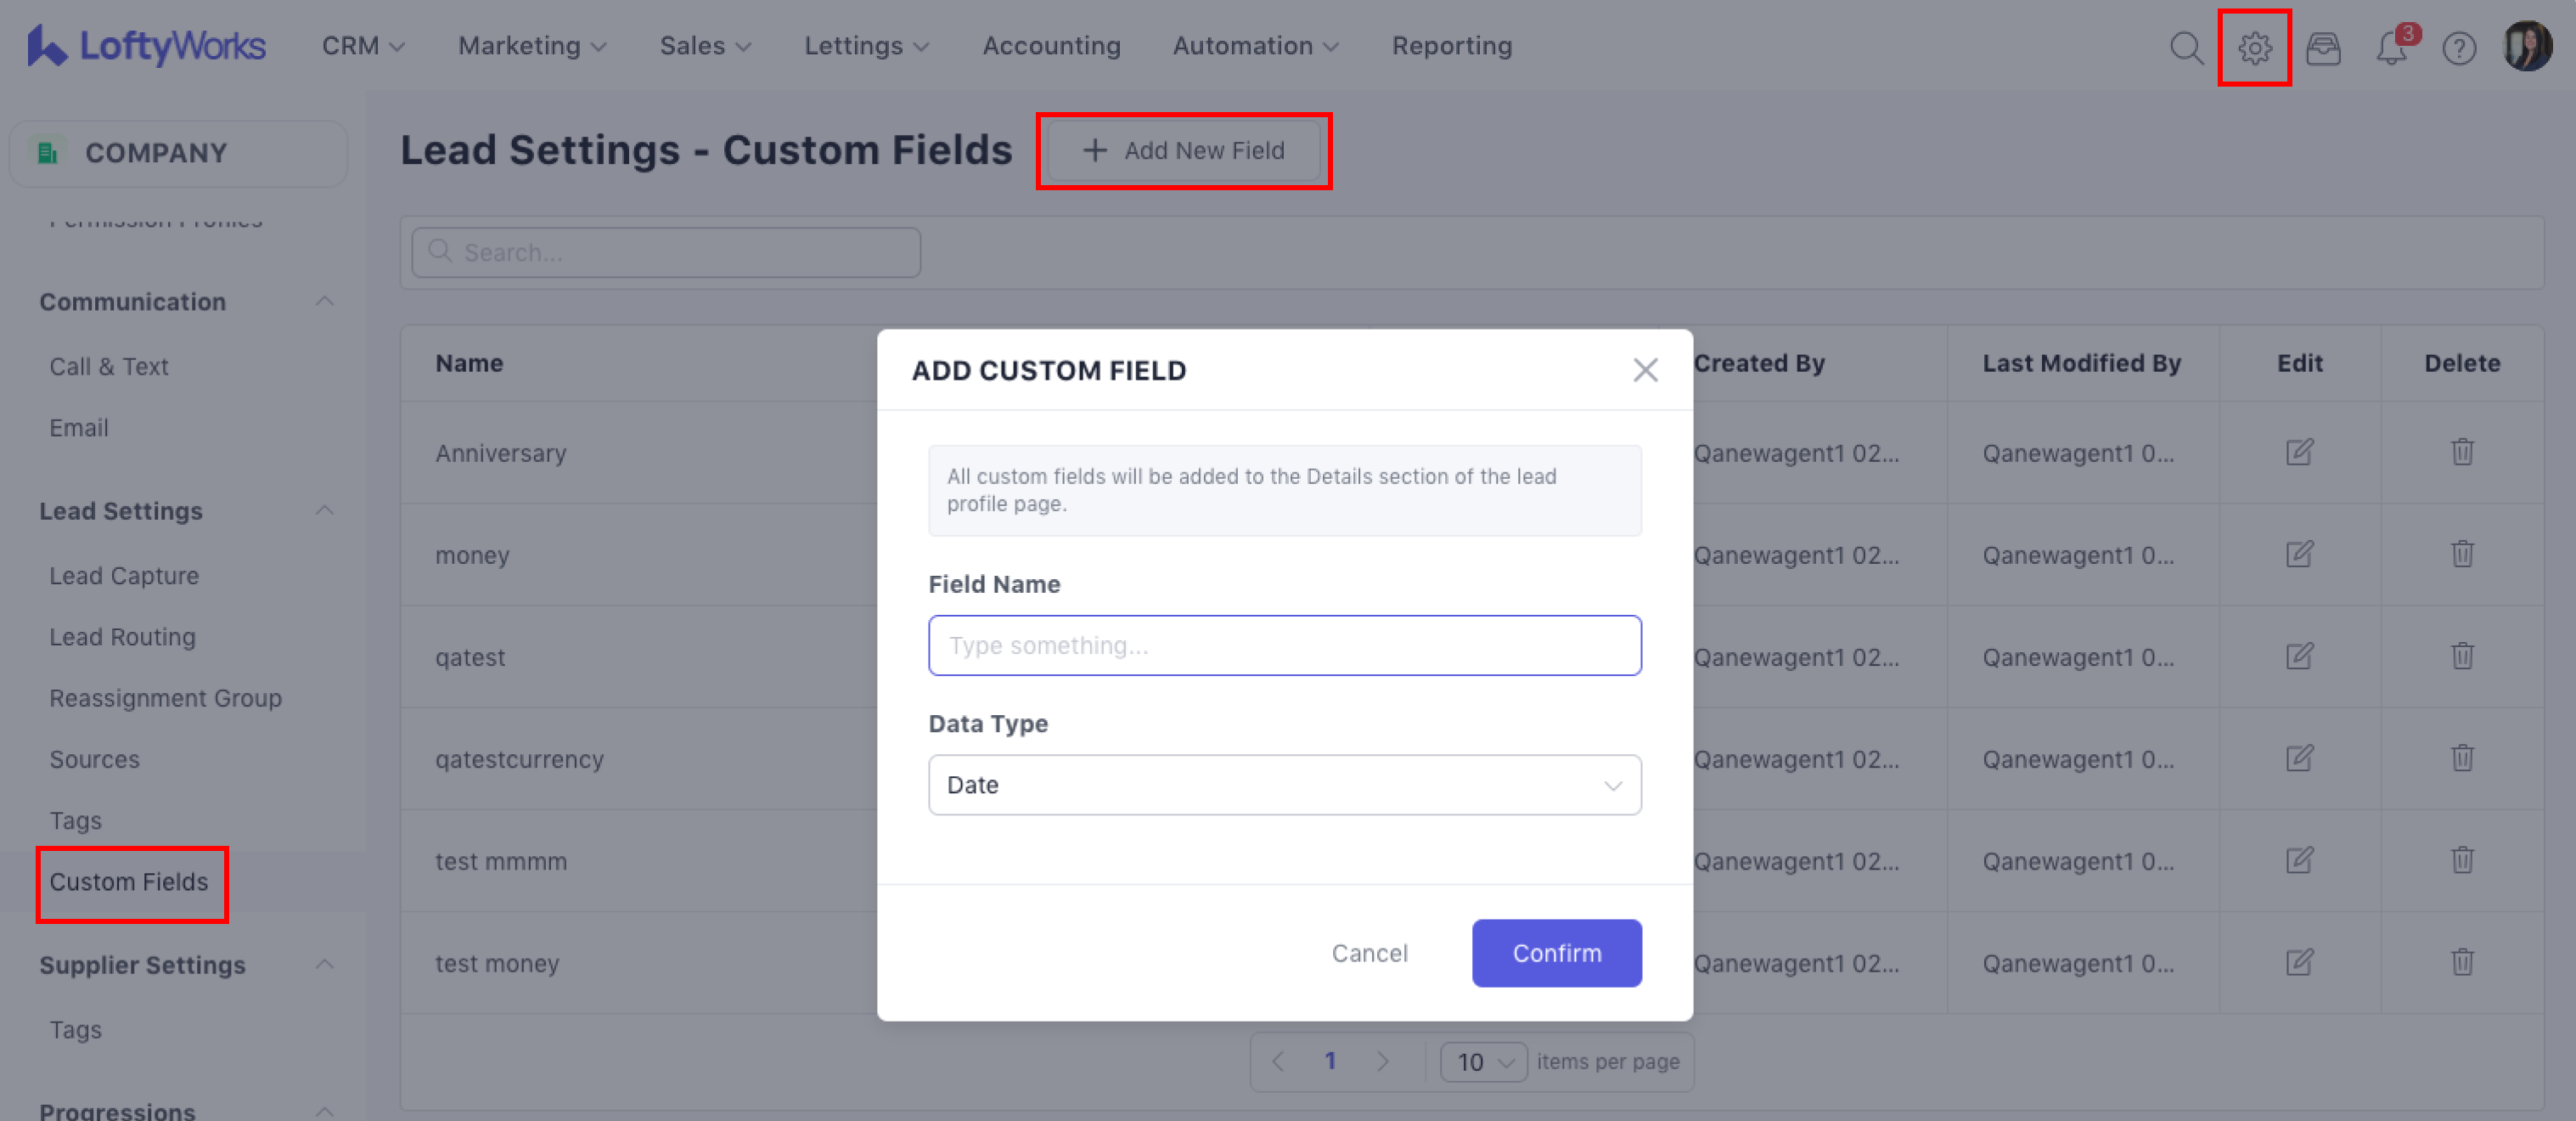Click the Field Name input box
This screenshot has height=1121, width=2576.
click(1283, 645)
